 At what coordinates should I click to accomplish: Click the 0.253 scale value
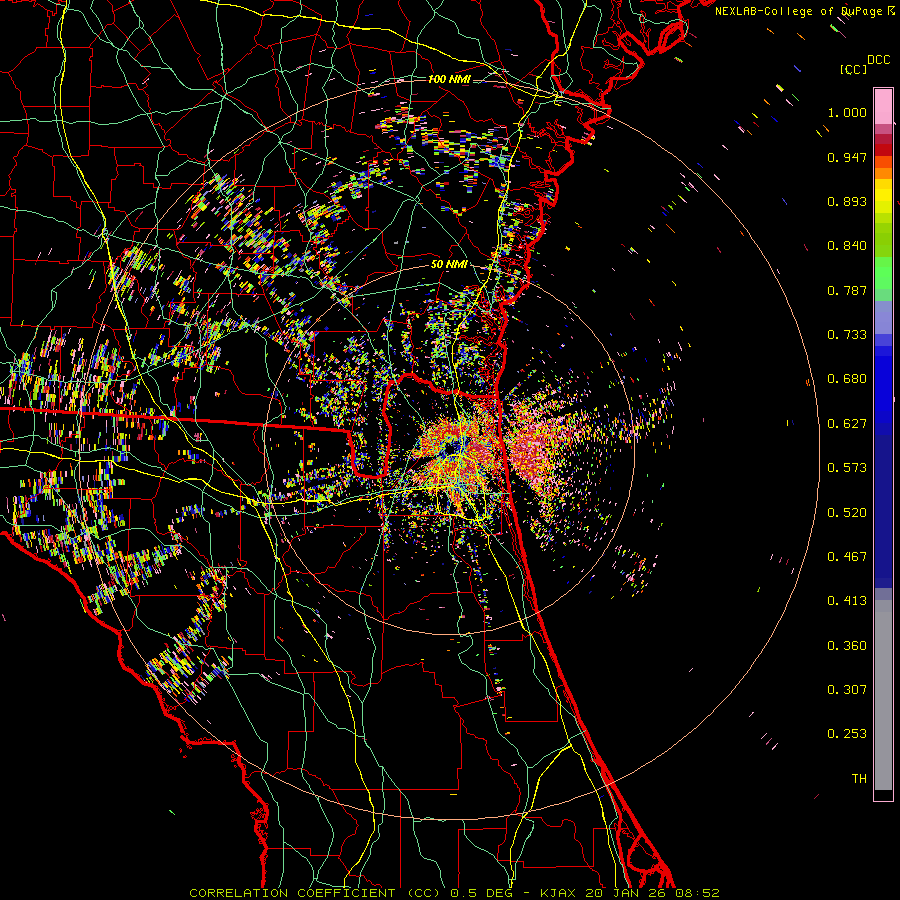(x=847, y=734)
